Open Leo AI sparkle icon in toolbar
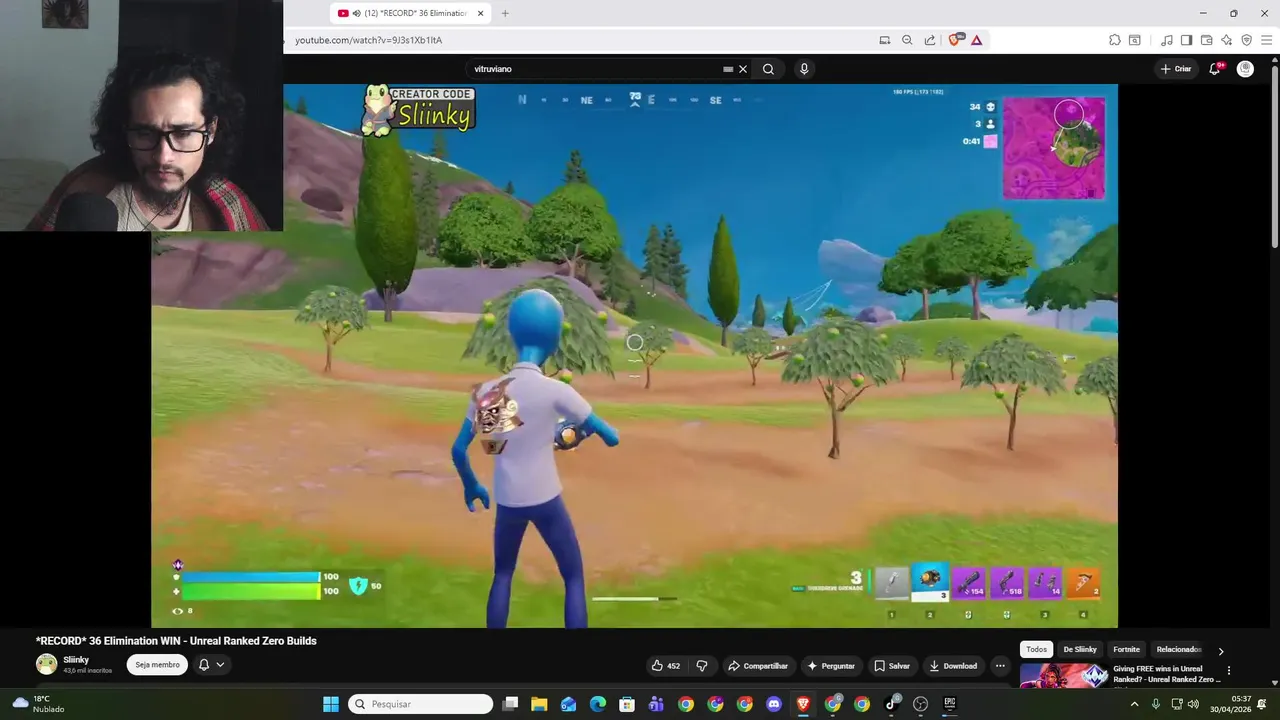Viewport: 1280px width, 720px height. tap(1226, 40)
